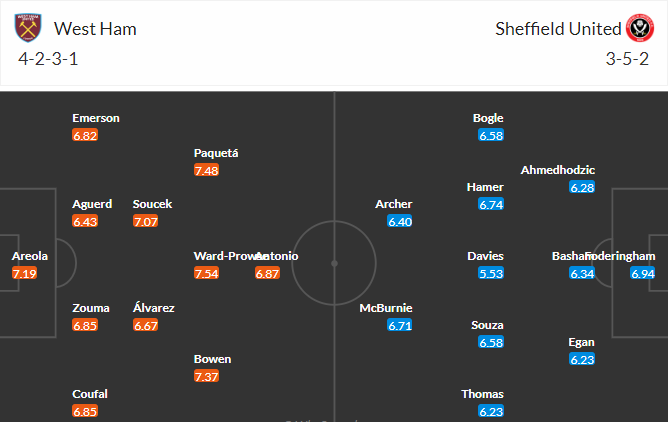
Task: Open the West Ham team name link
Action: [95, 29]
